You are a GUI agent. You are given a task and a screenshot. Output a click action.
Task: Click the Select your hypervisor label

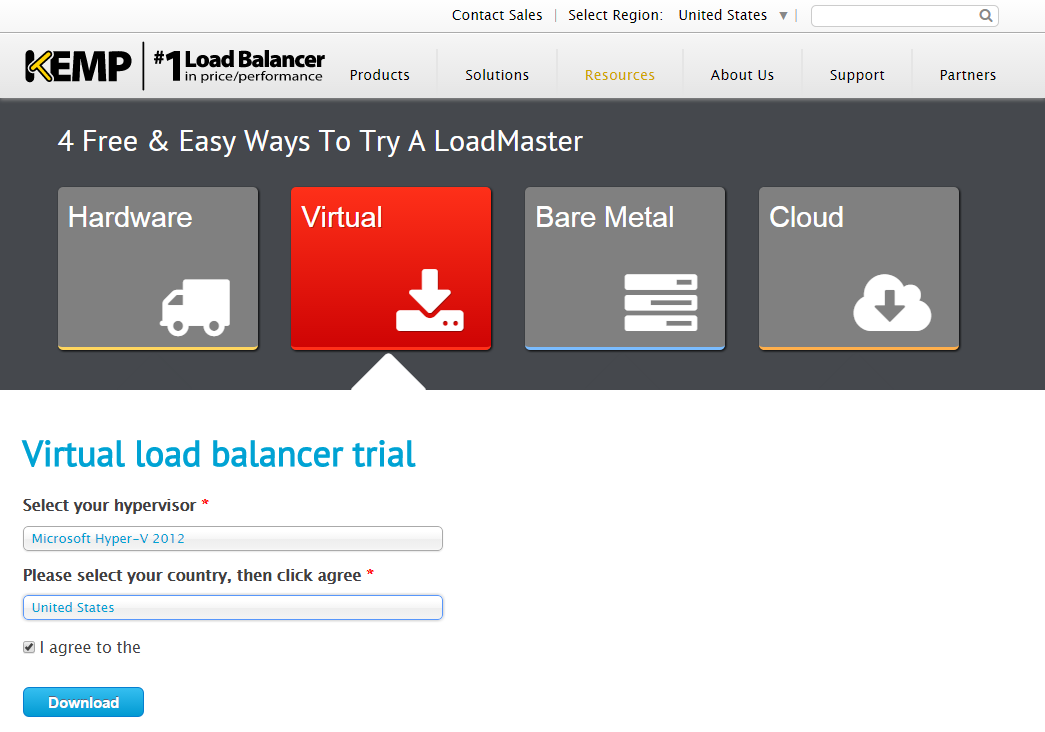[x=109, y=505]
